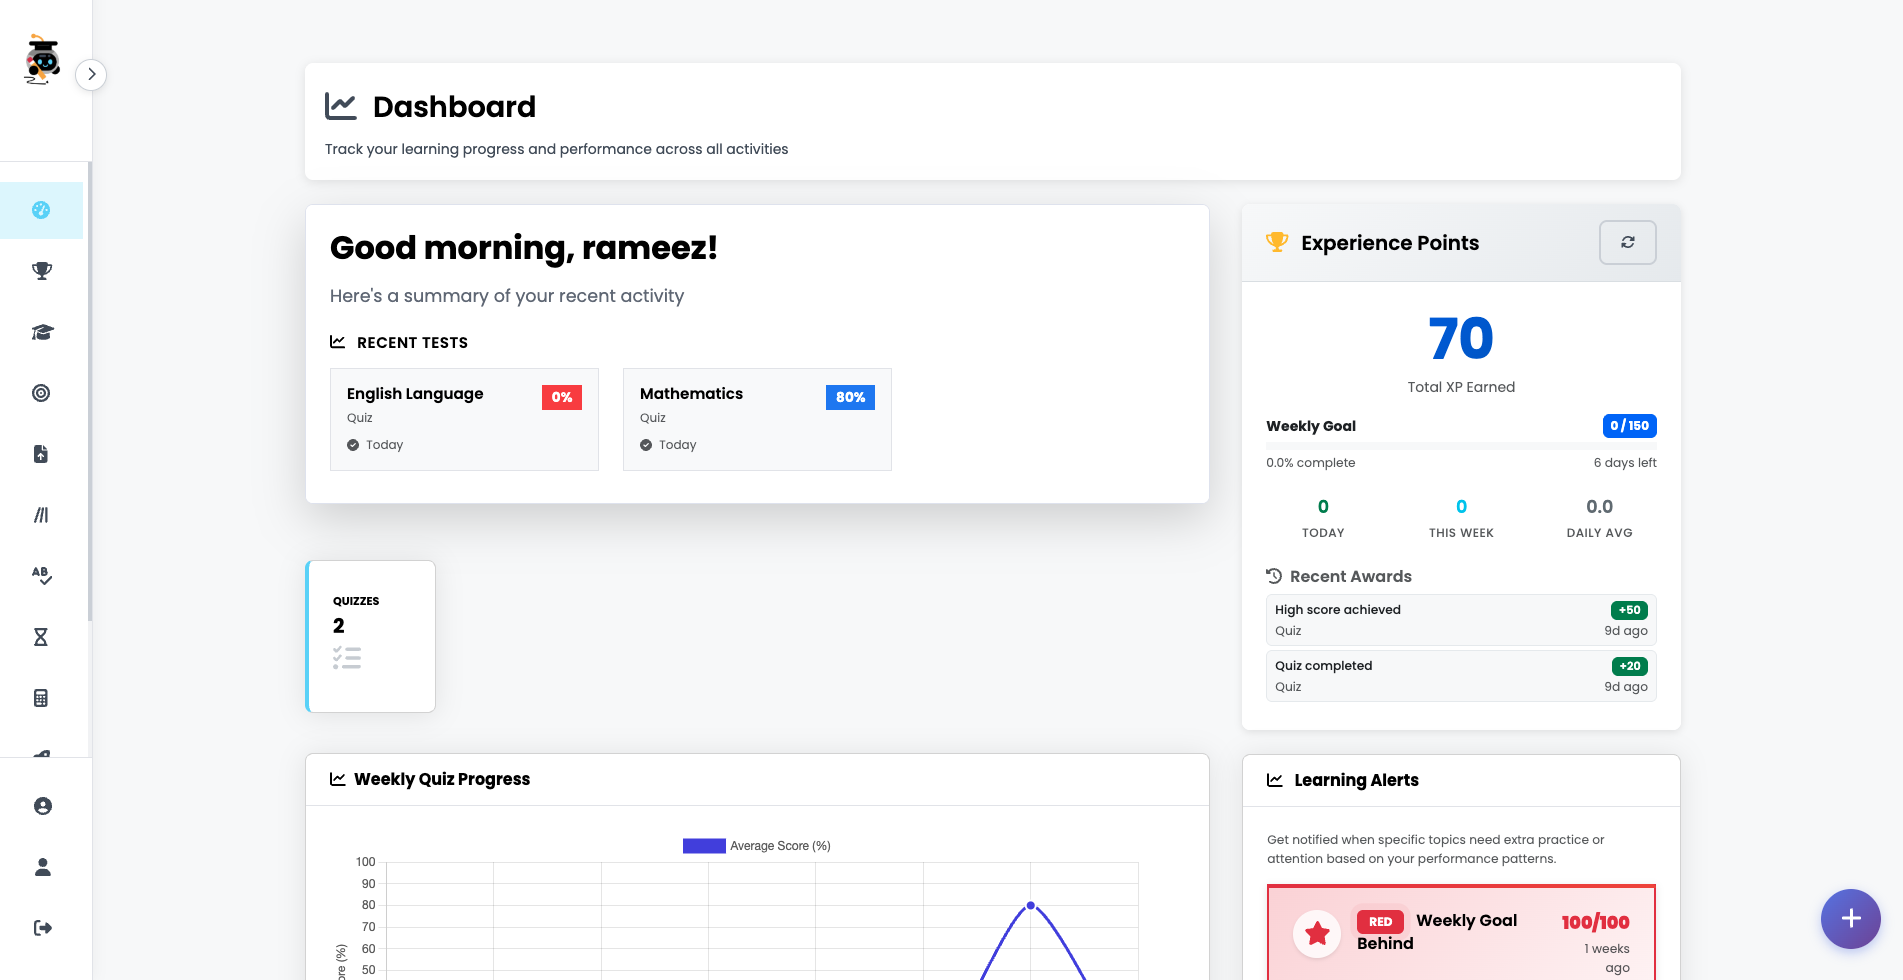The height and width of the screenshot is (980, 1903).
Task: Click the 80% score badge on Mathematics
Action: coord(849,397)
